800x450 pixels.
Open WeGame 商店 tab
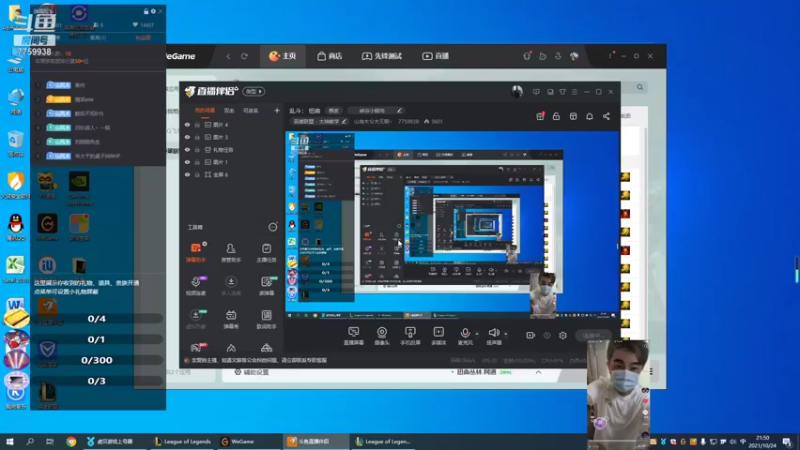click(329, 56)
